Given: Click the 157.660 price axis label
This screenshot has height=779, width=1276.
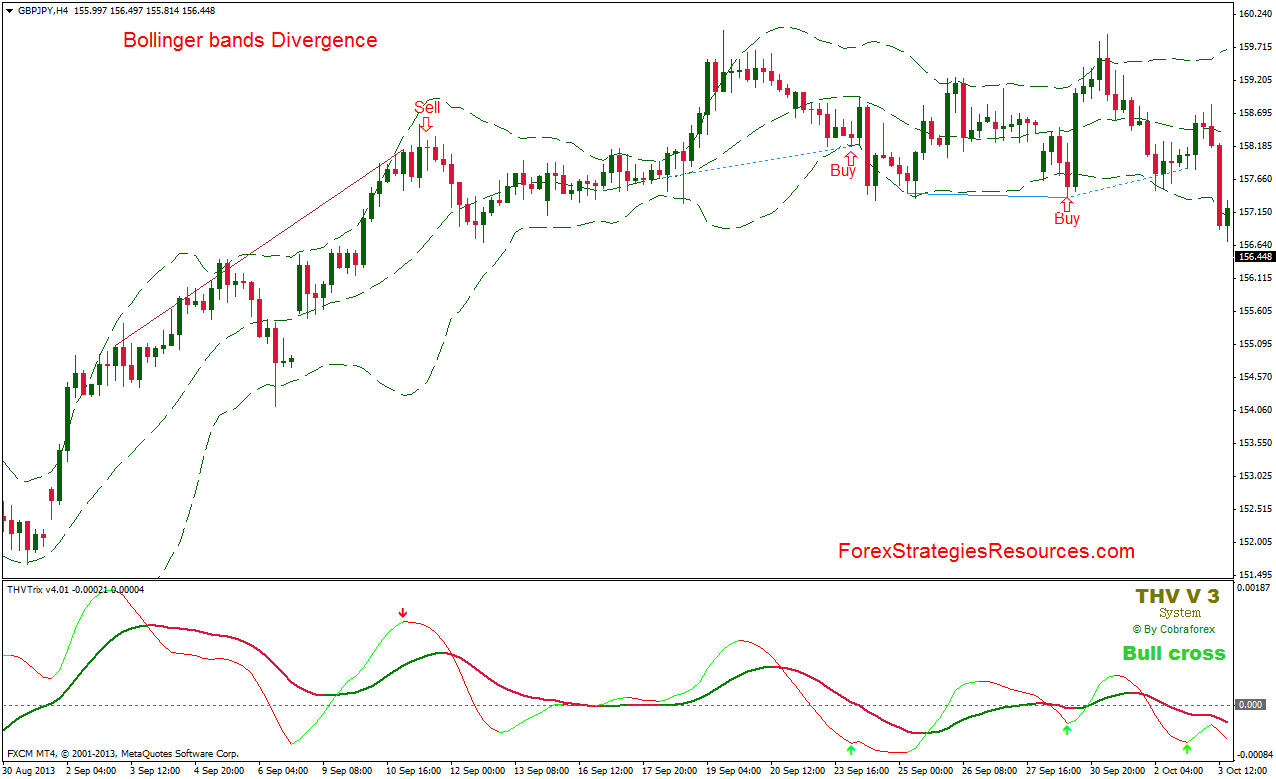Looking at the screenshot, I should (x=1254, y=179).
